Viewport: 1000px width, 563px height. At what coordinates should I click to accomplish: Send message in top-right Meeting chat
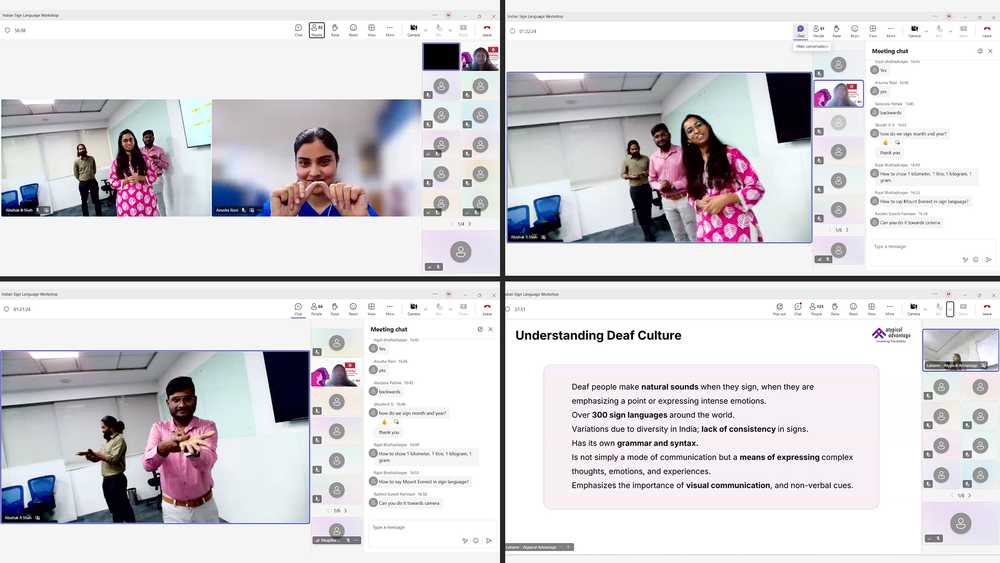(989, 260)
